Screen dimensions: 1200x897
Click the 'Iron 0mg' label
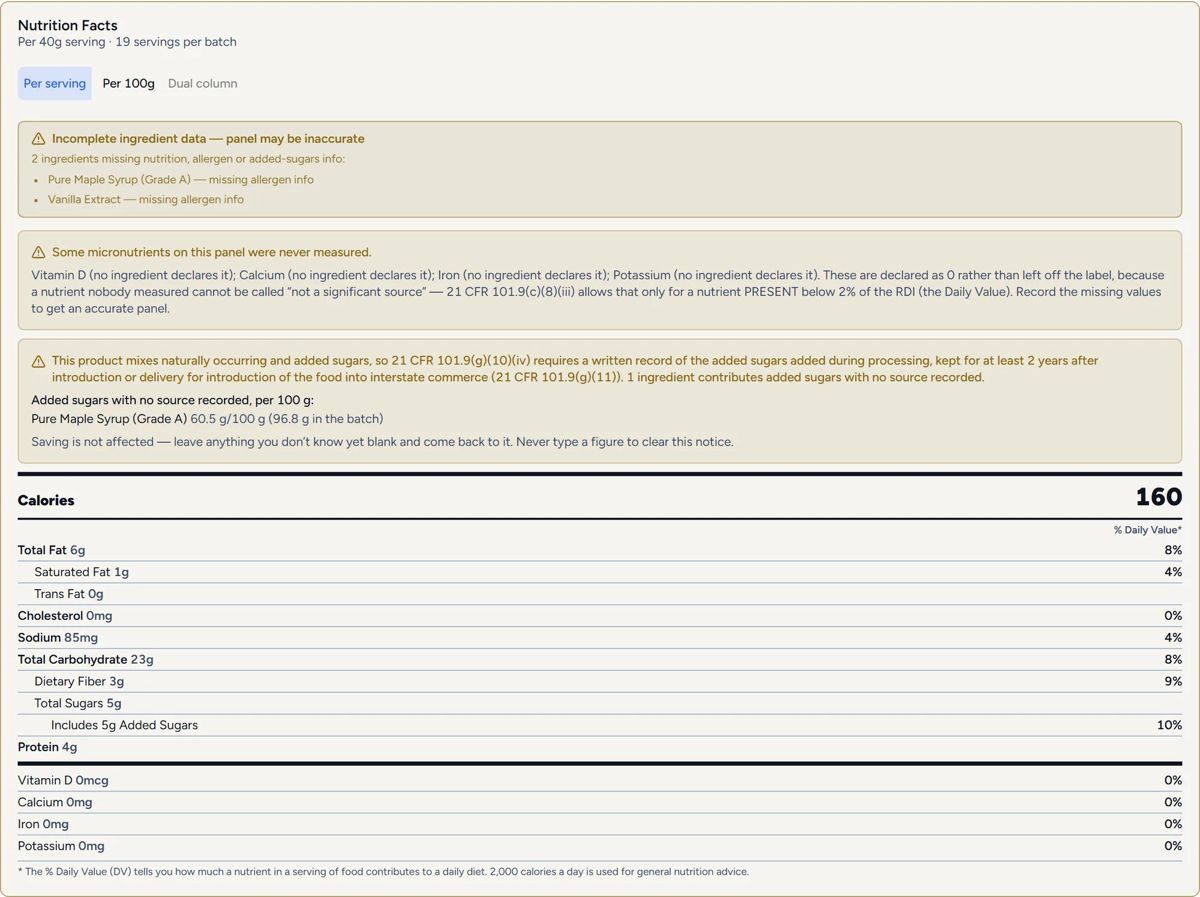(44, 825)
